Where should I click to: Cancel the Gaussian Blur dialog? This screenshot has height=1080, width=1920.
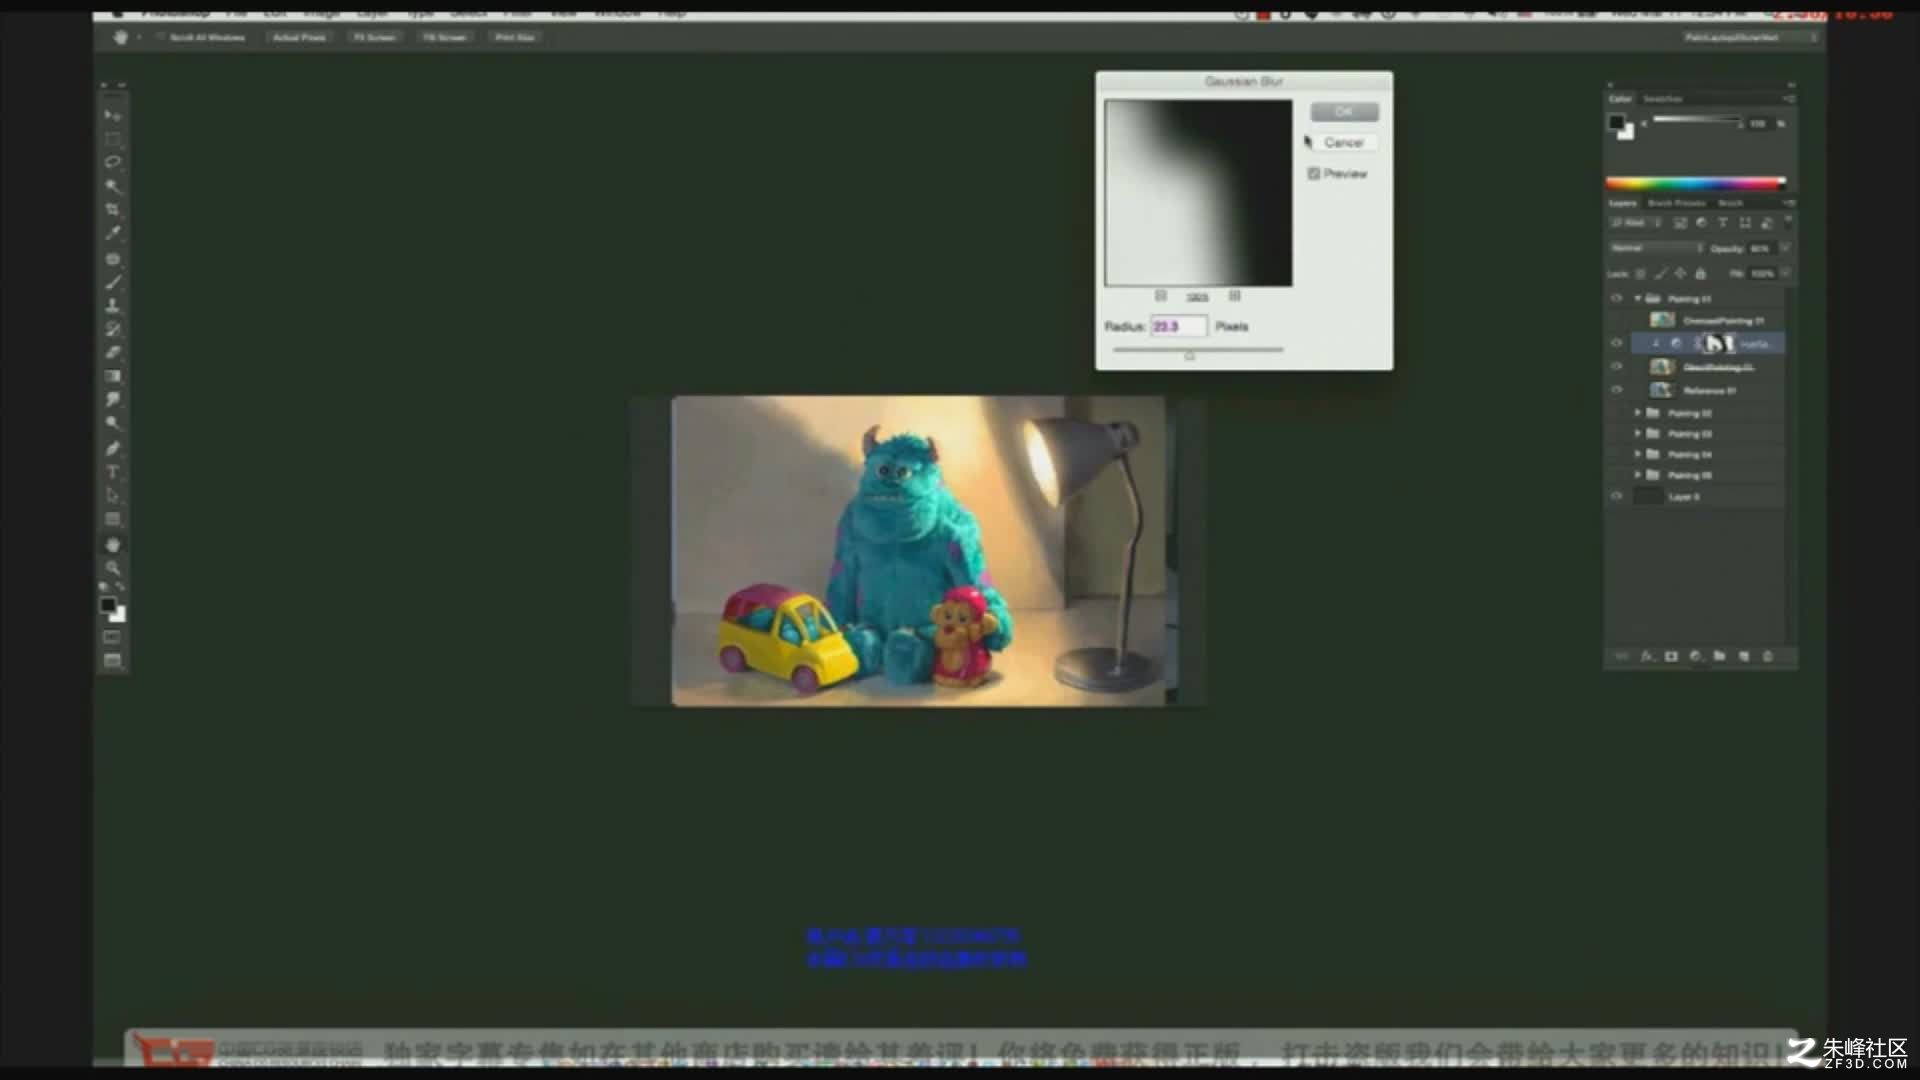(x=1344, y=143)
